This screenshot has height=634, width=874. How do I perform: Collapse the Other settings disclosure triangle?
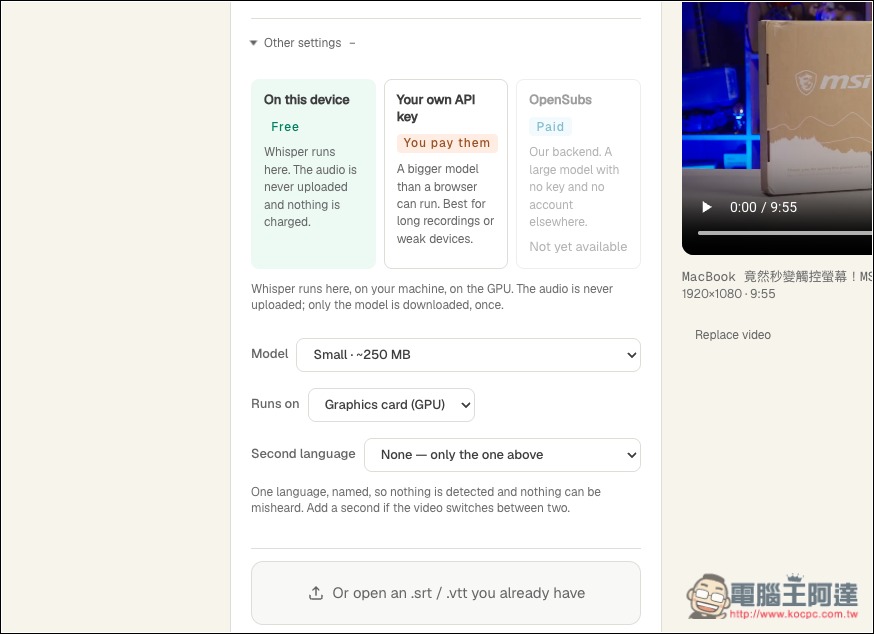point(254,43)
